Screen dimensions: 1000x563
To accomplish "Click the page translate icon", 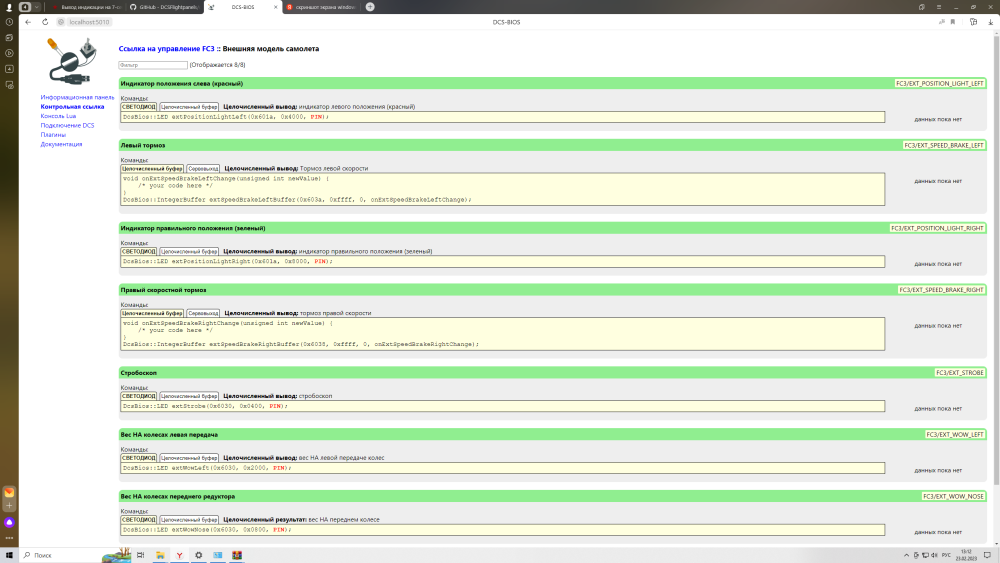I will tap(941, 22).
